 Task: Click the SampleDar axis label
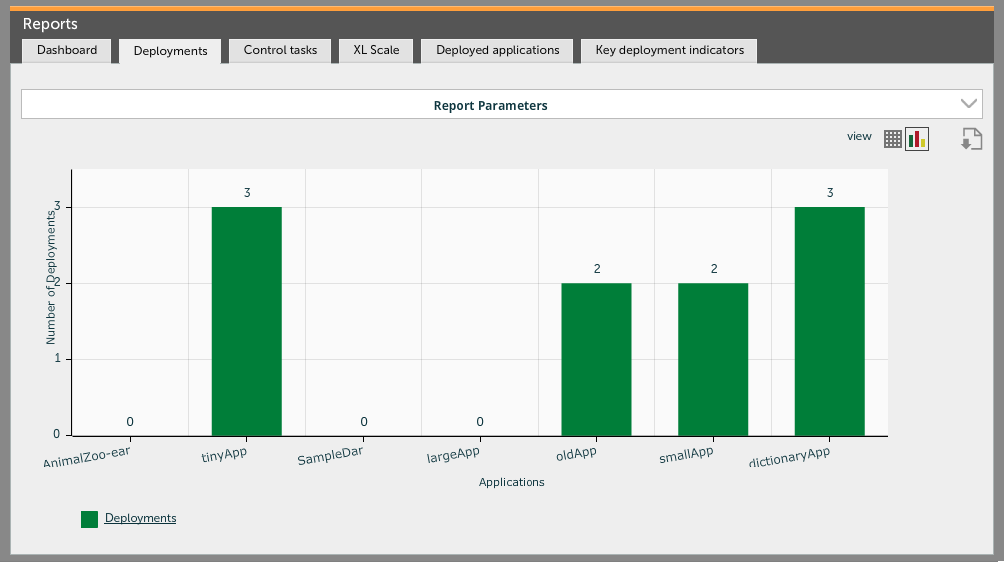330,457
